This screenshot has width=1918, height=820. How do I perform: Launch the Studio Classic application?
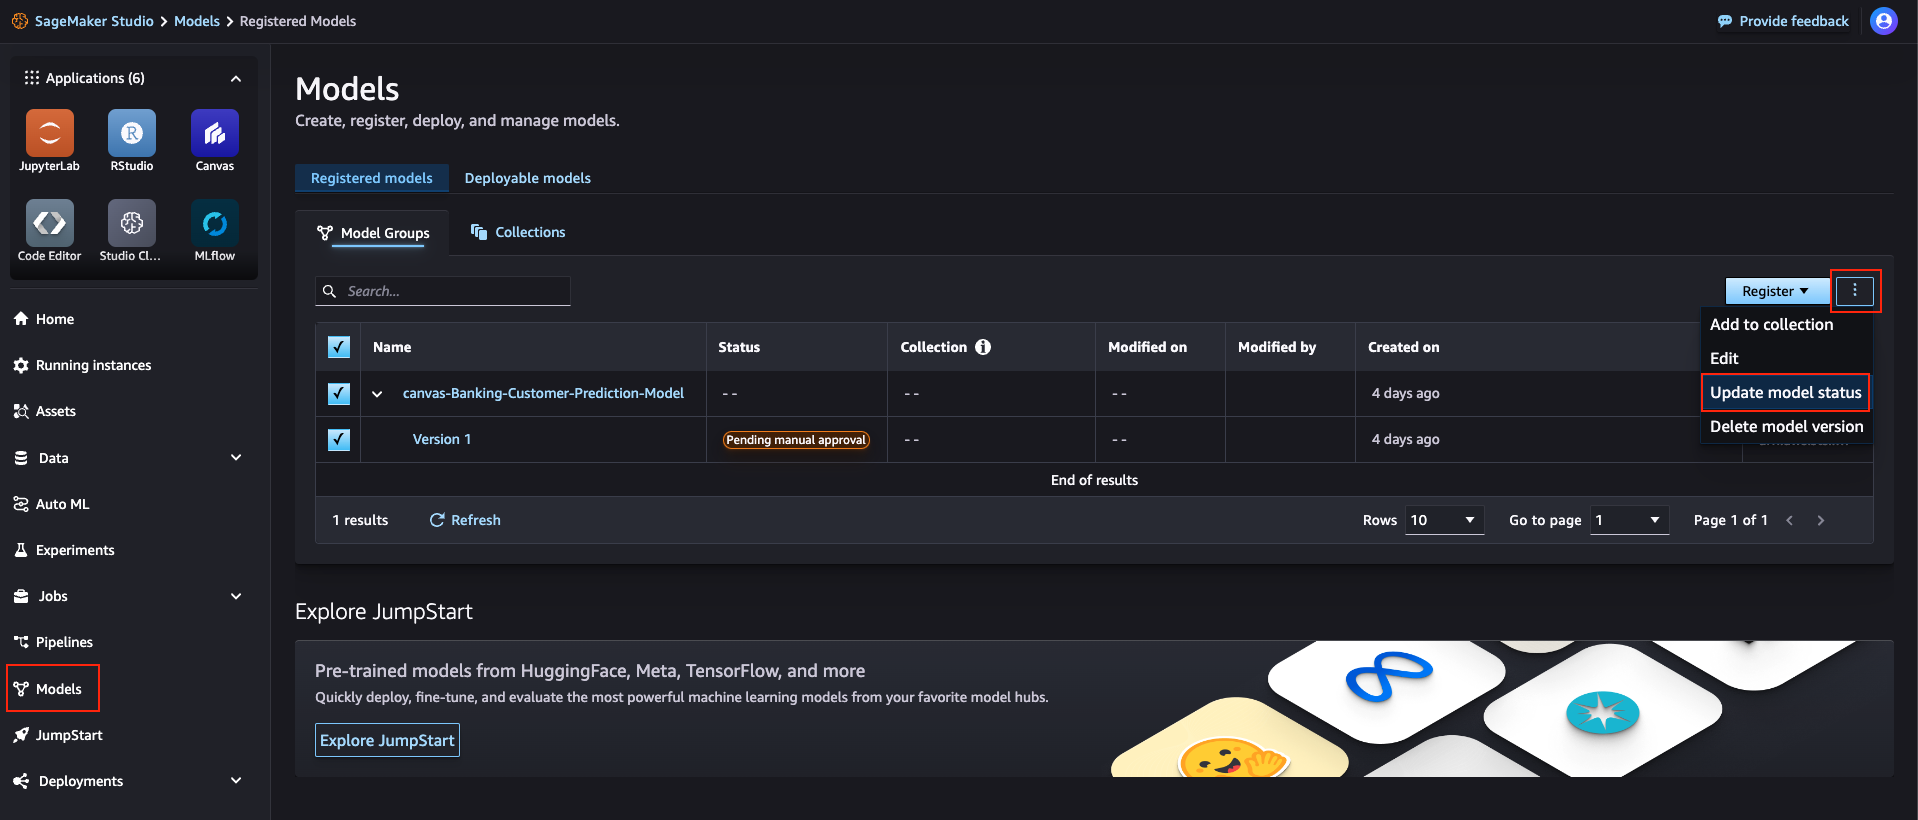(x=132, y=223)
